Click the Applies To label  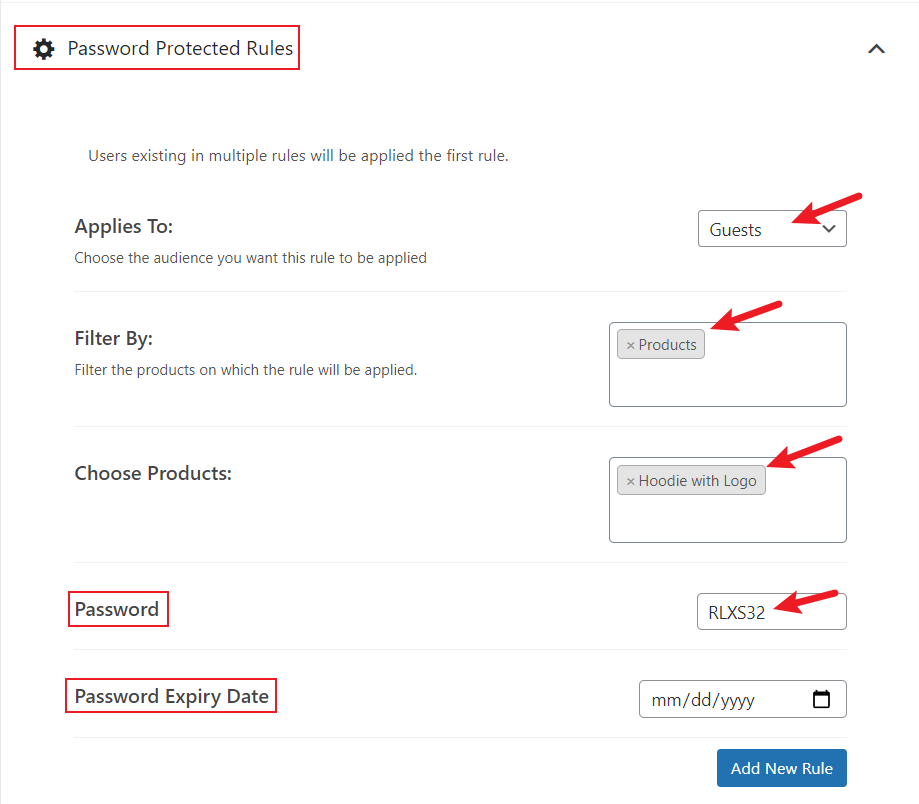tap(124, 226)
